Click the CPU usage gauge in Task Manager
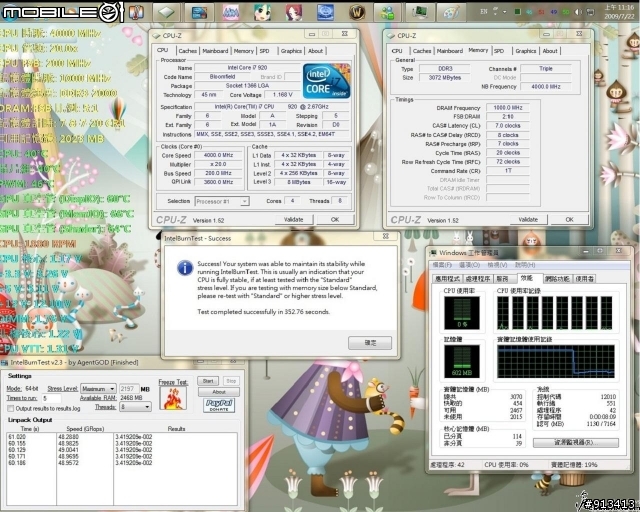The image size is (640, 512). click(462, 313)
